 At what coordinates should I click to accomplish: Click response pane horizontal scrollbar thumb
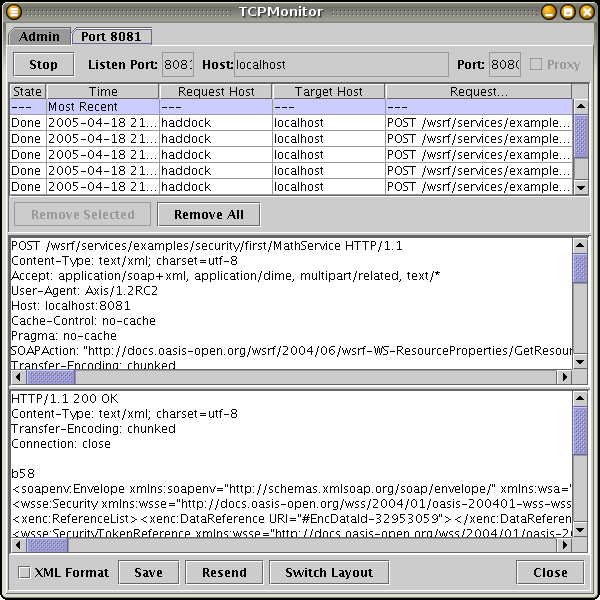[47, 545]
